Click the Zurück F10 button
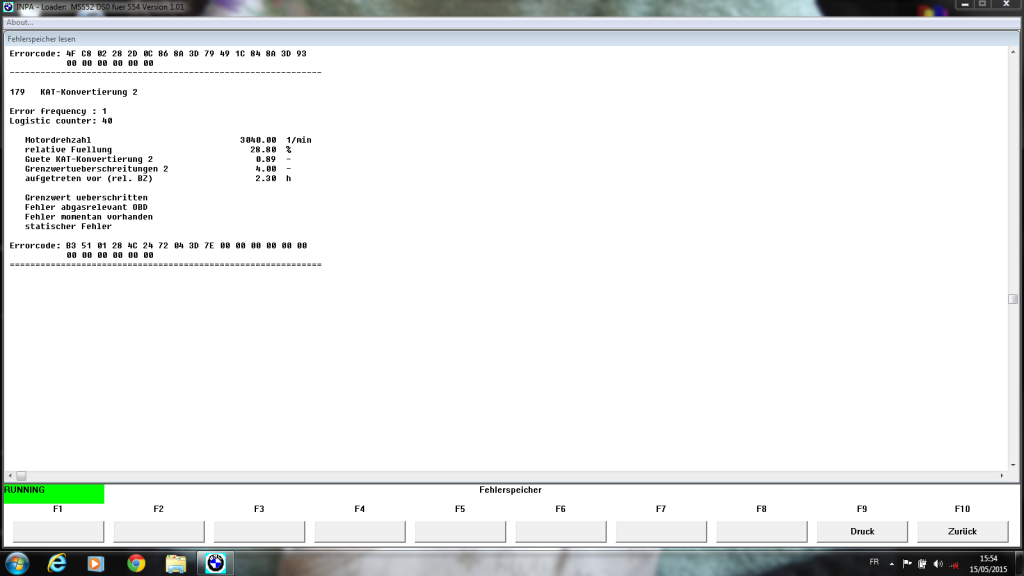1024x576 pixels. (x=963, y=532)
